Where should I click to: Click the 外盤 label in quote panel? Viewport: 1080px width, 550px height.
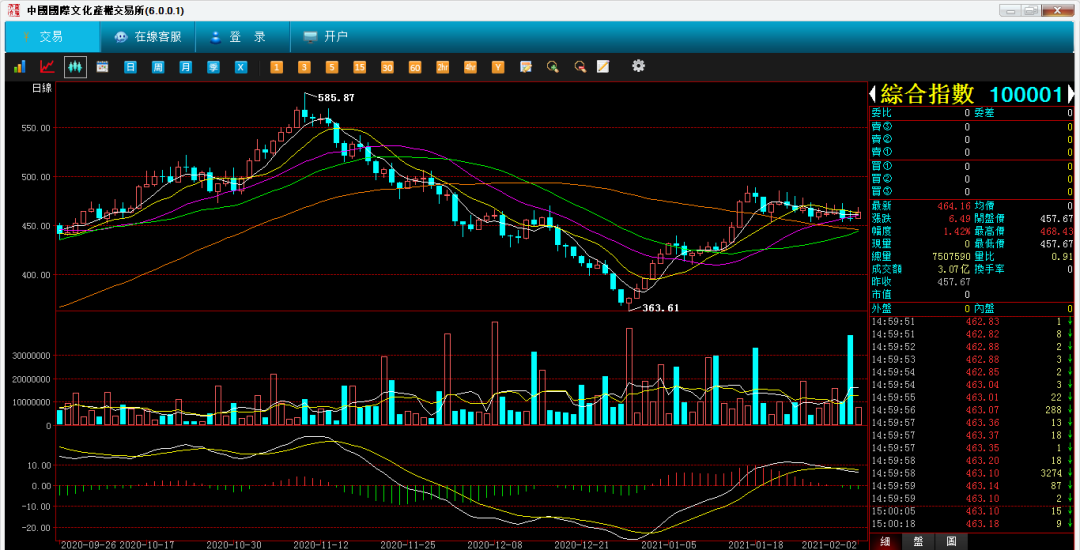pos(882,308)
